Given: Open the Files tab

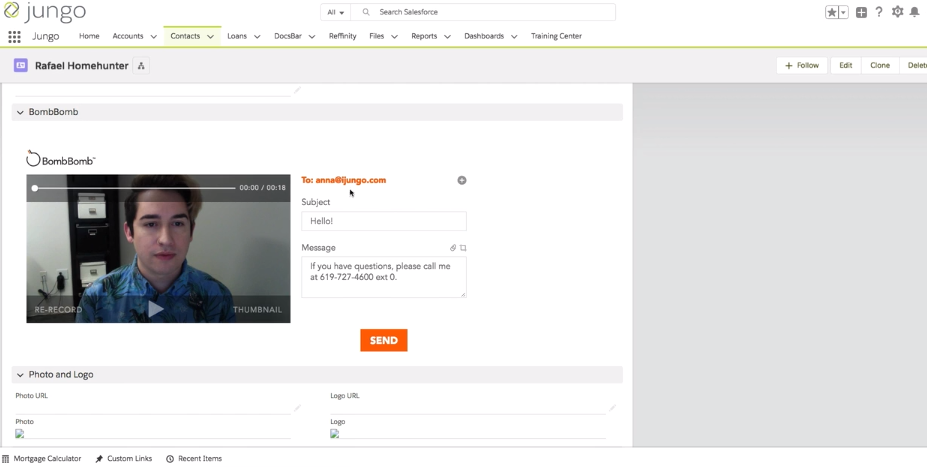Looking at the screenshot, I should point(377,36).
